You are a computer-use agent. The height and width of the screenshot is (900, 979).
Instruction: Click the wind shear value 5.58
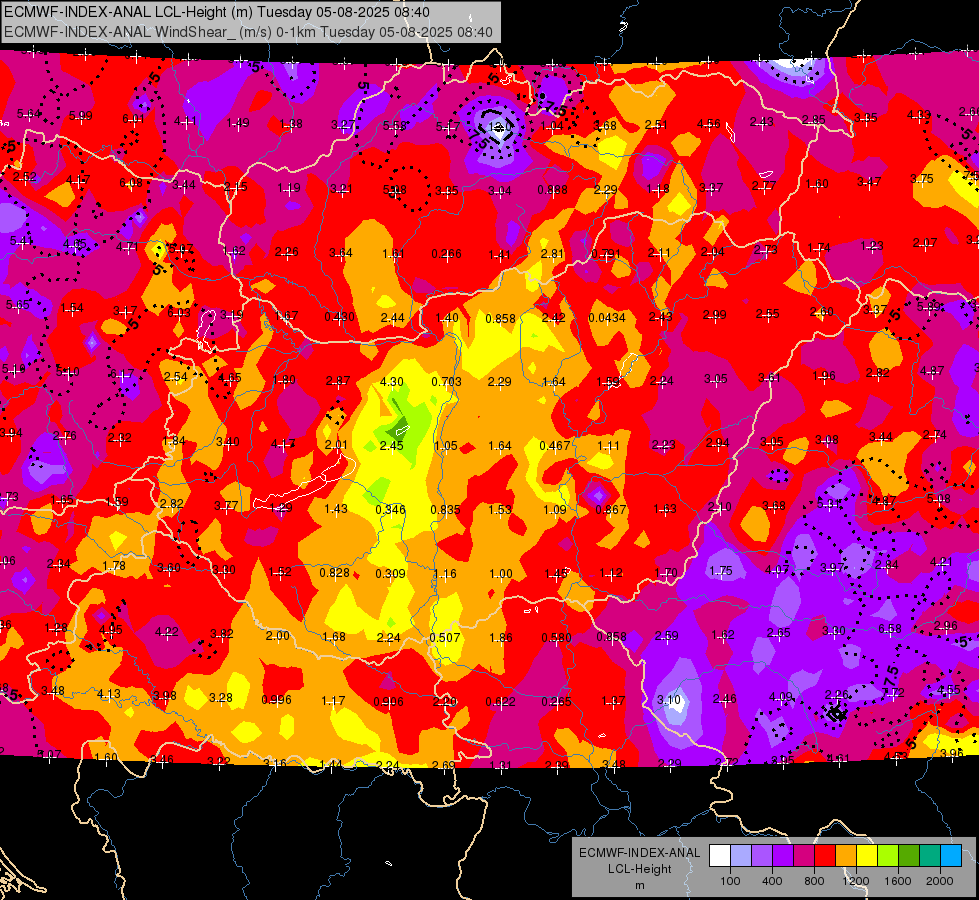tap(395, 126)
